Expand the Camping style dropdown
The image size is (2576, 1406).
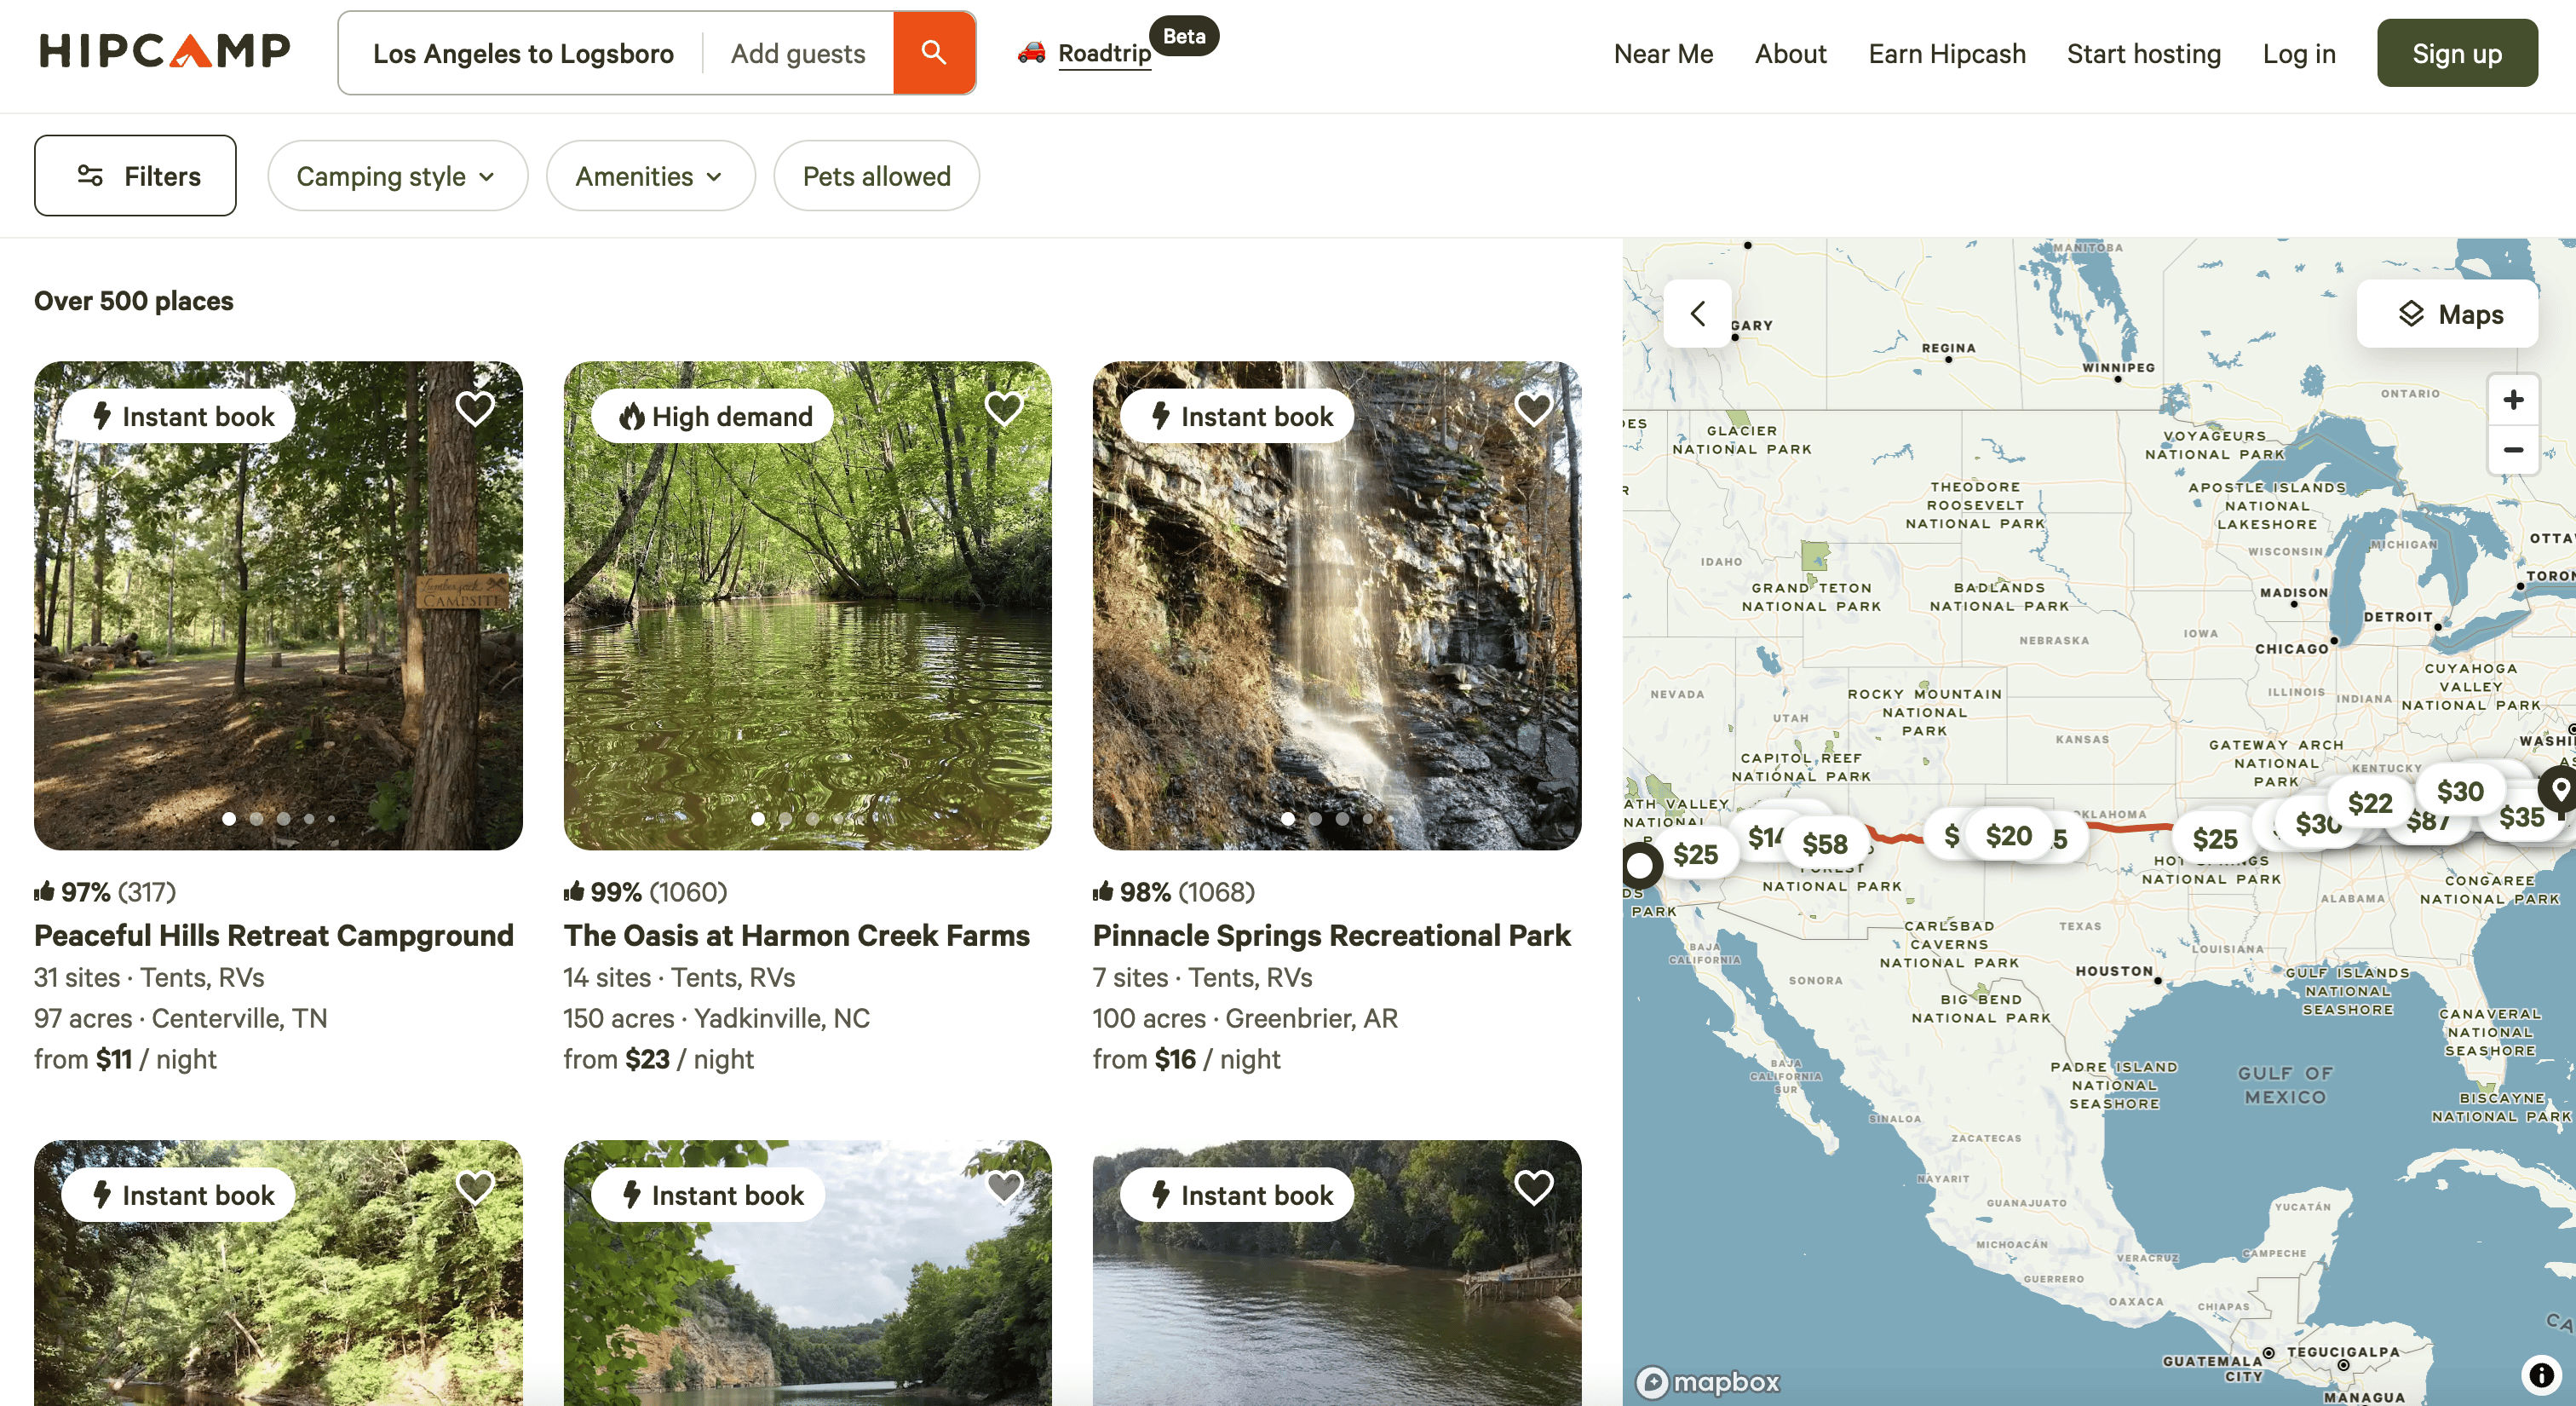(396, 176)
